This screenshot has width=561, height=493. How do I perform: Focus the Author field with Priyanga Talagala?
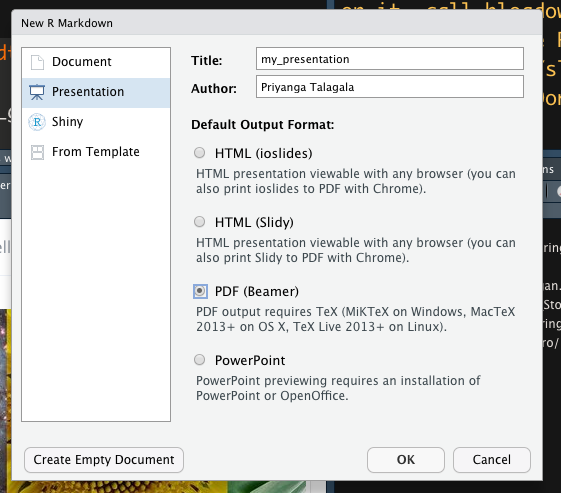coord(390,87)
